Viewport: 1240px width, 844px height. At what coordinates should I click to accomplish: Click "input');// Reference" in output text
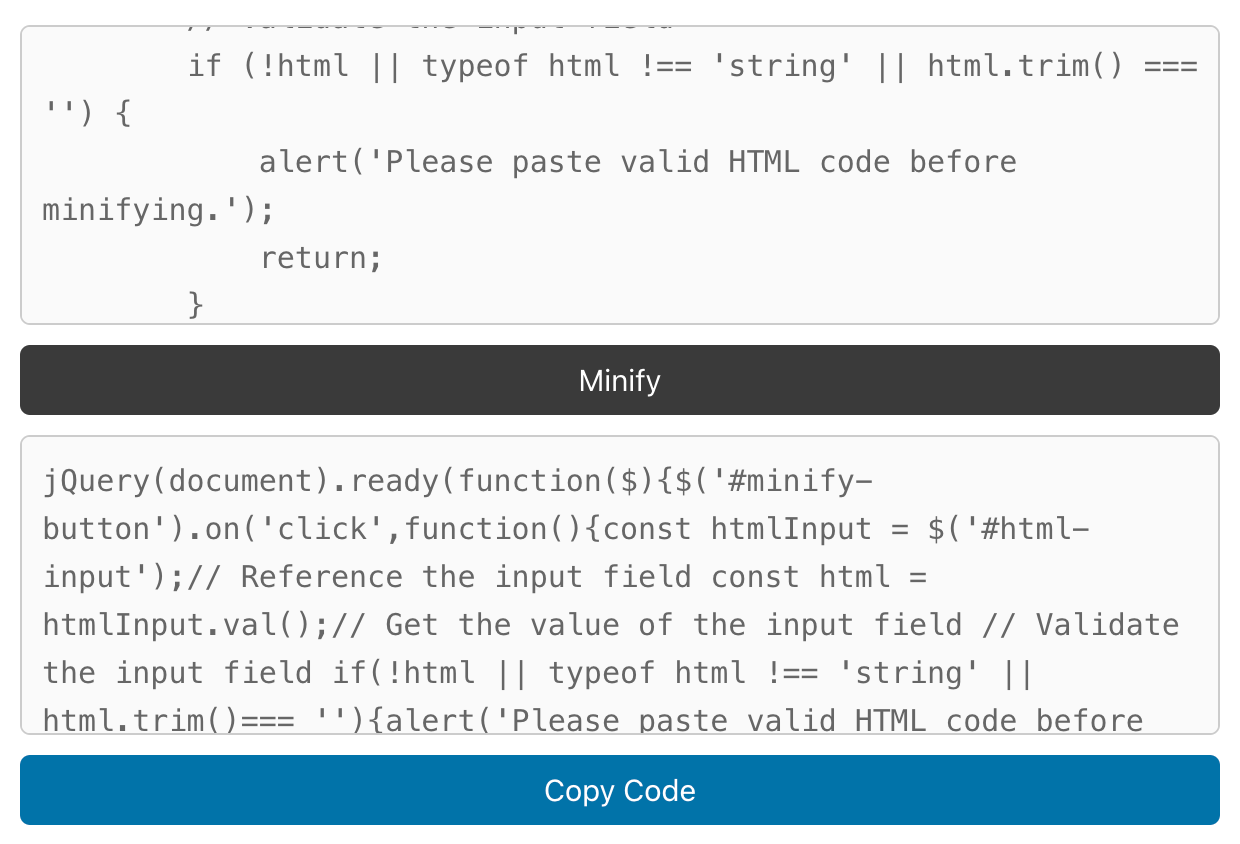[x=222, y=577]
